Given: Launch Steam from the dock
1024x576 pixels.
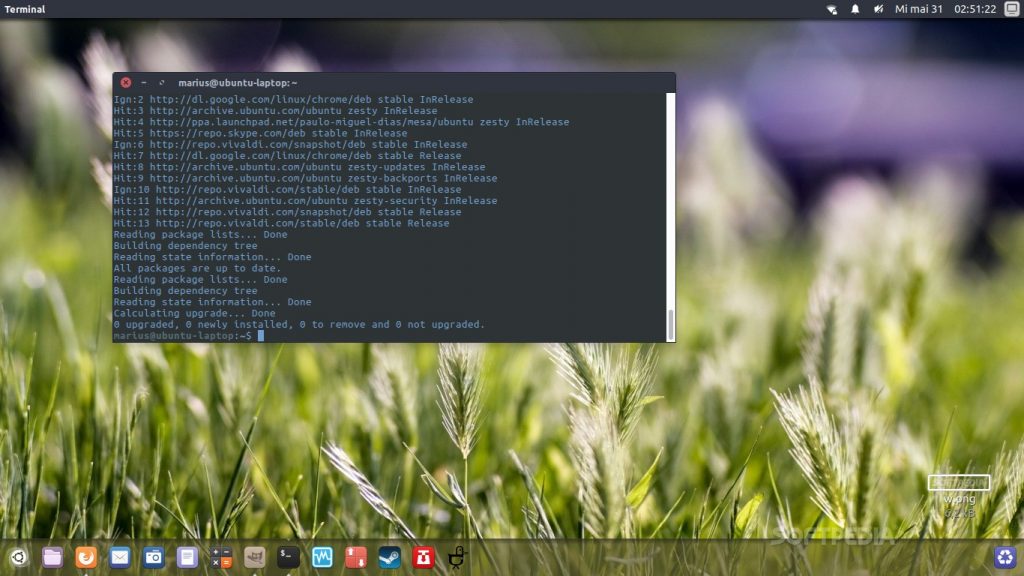Looking at the screenshot, I should point(390,557).
